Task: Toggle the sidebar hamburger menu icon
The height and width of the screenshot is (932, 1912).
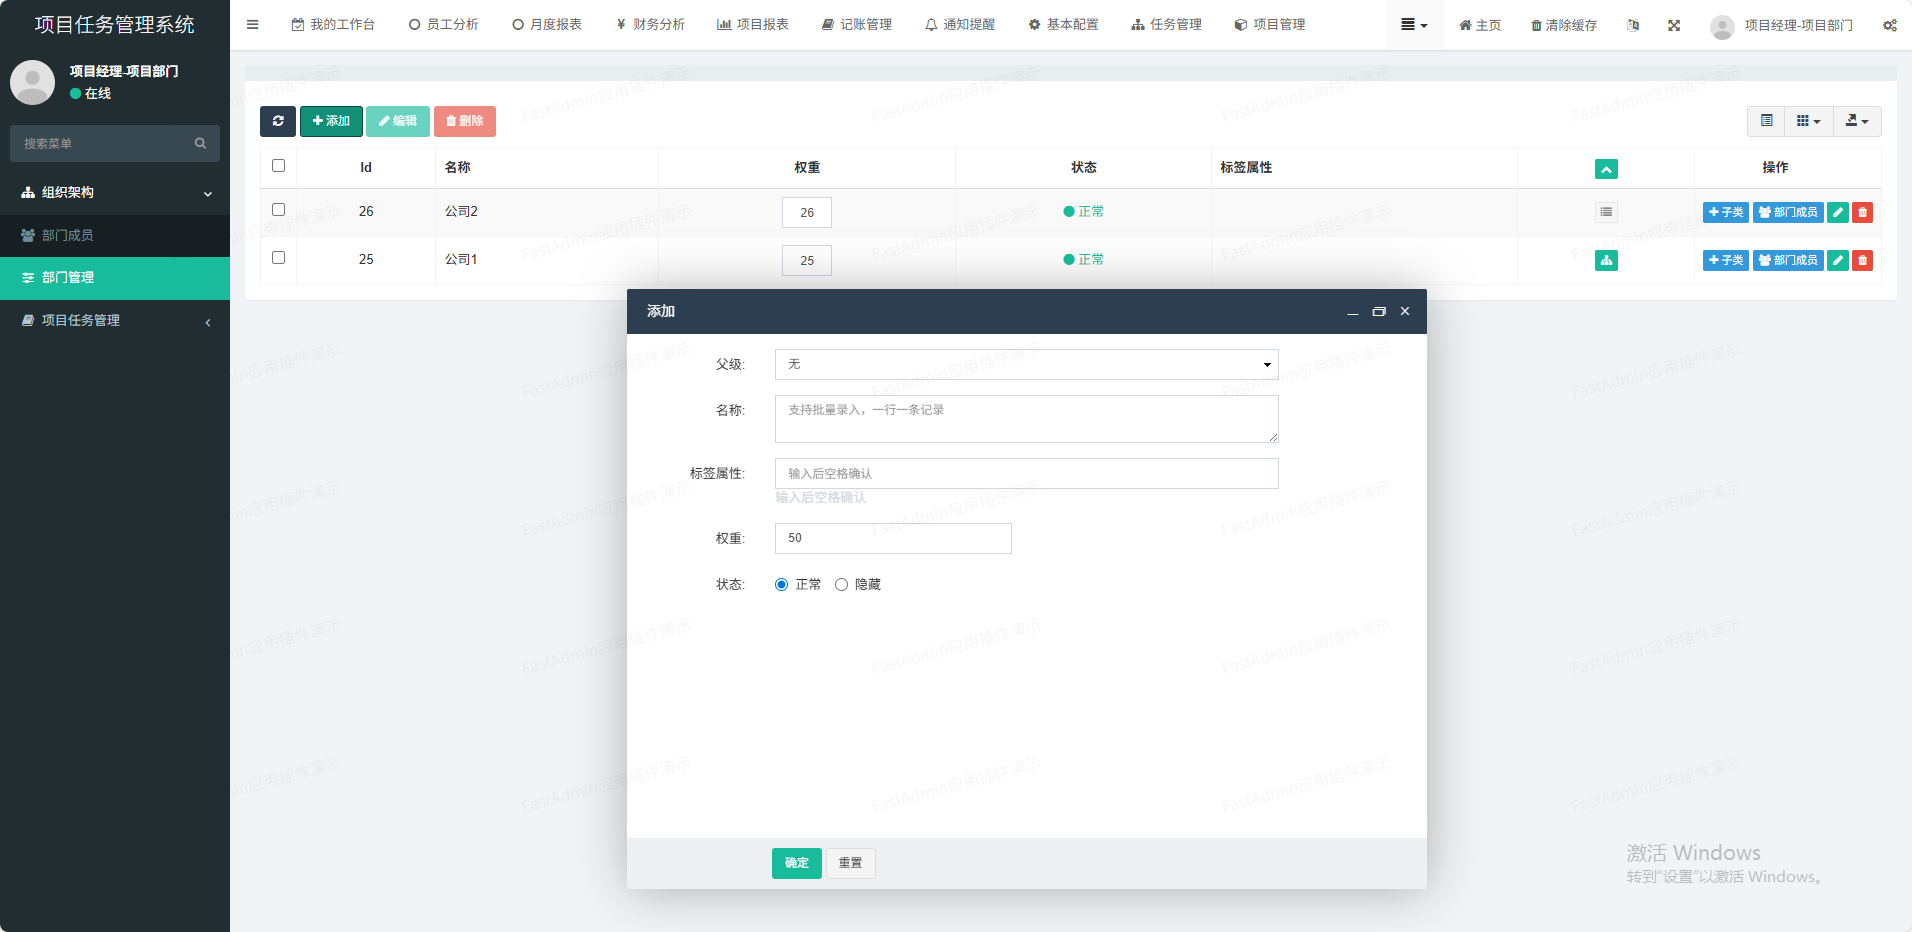Action: point(253,25)
